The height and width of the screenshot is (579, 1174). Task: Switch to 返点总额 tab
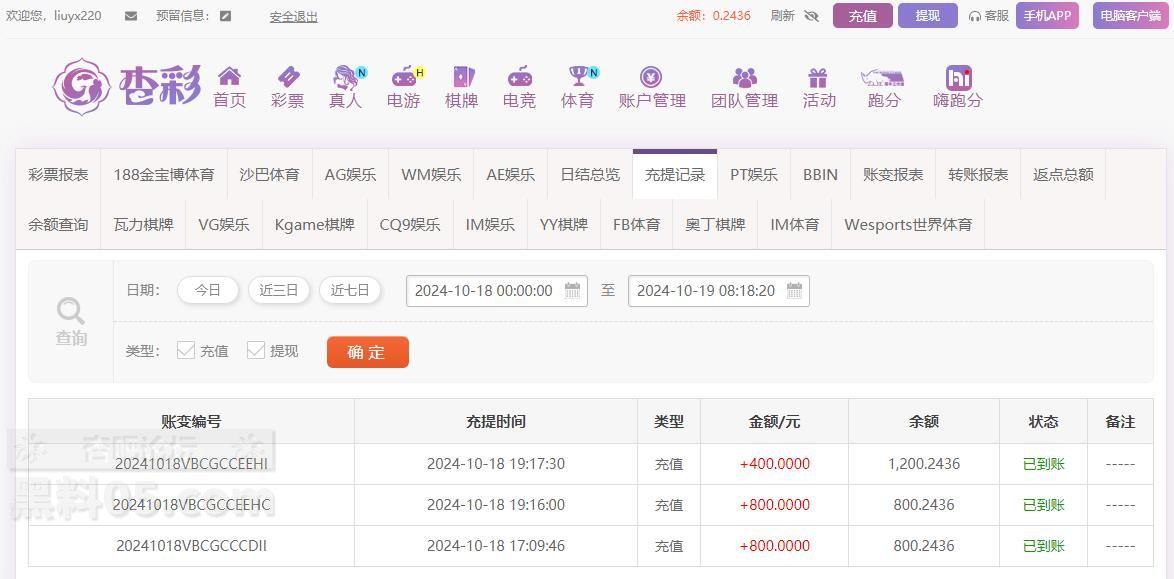(x=1063, y=175)
